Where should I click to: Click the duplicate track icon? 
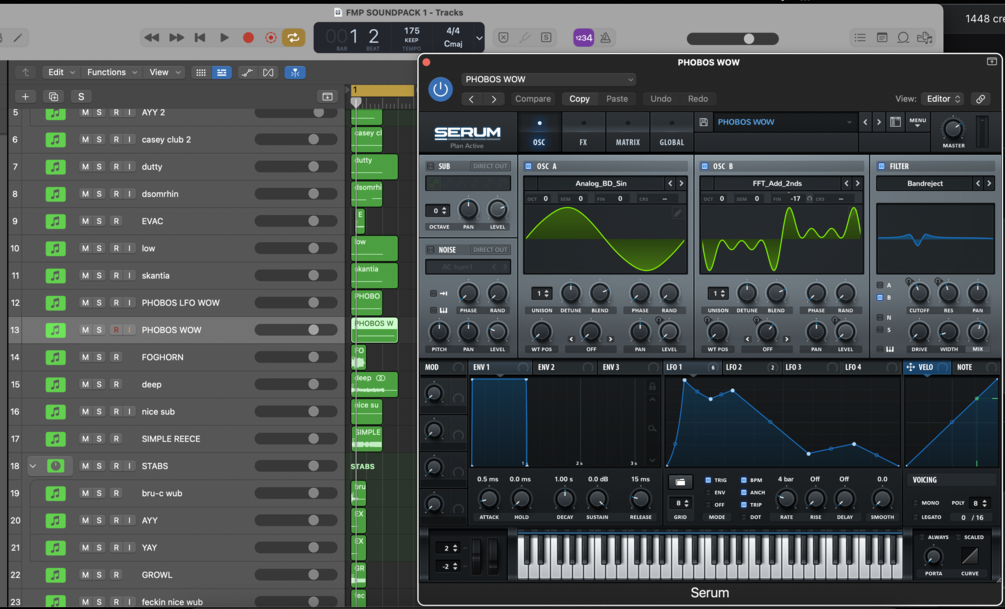(53, 97)
